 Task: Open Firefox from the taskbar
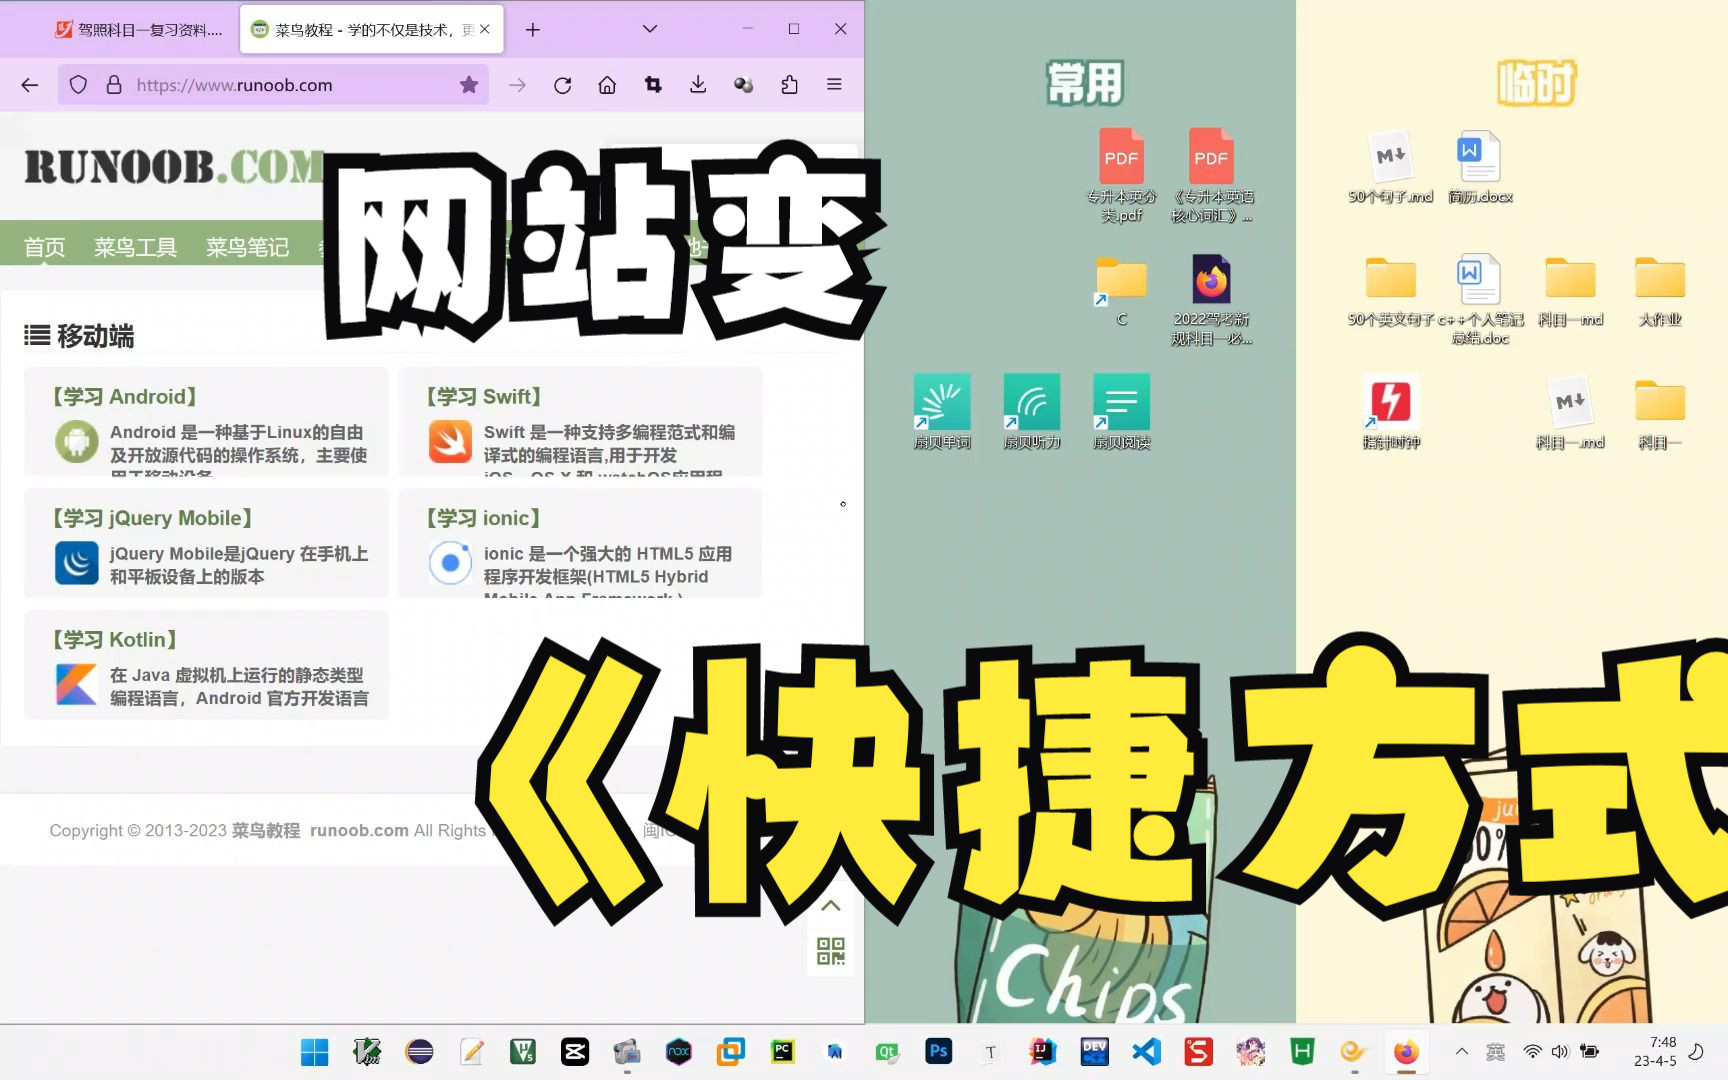tap(1406, 1051)
